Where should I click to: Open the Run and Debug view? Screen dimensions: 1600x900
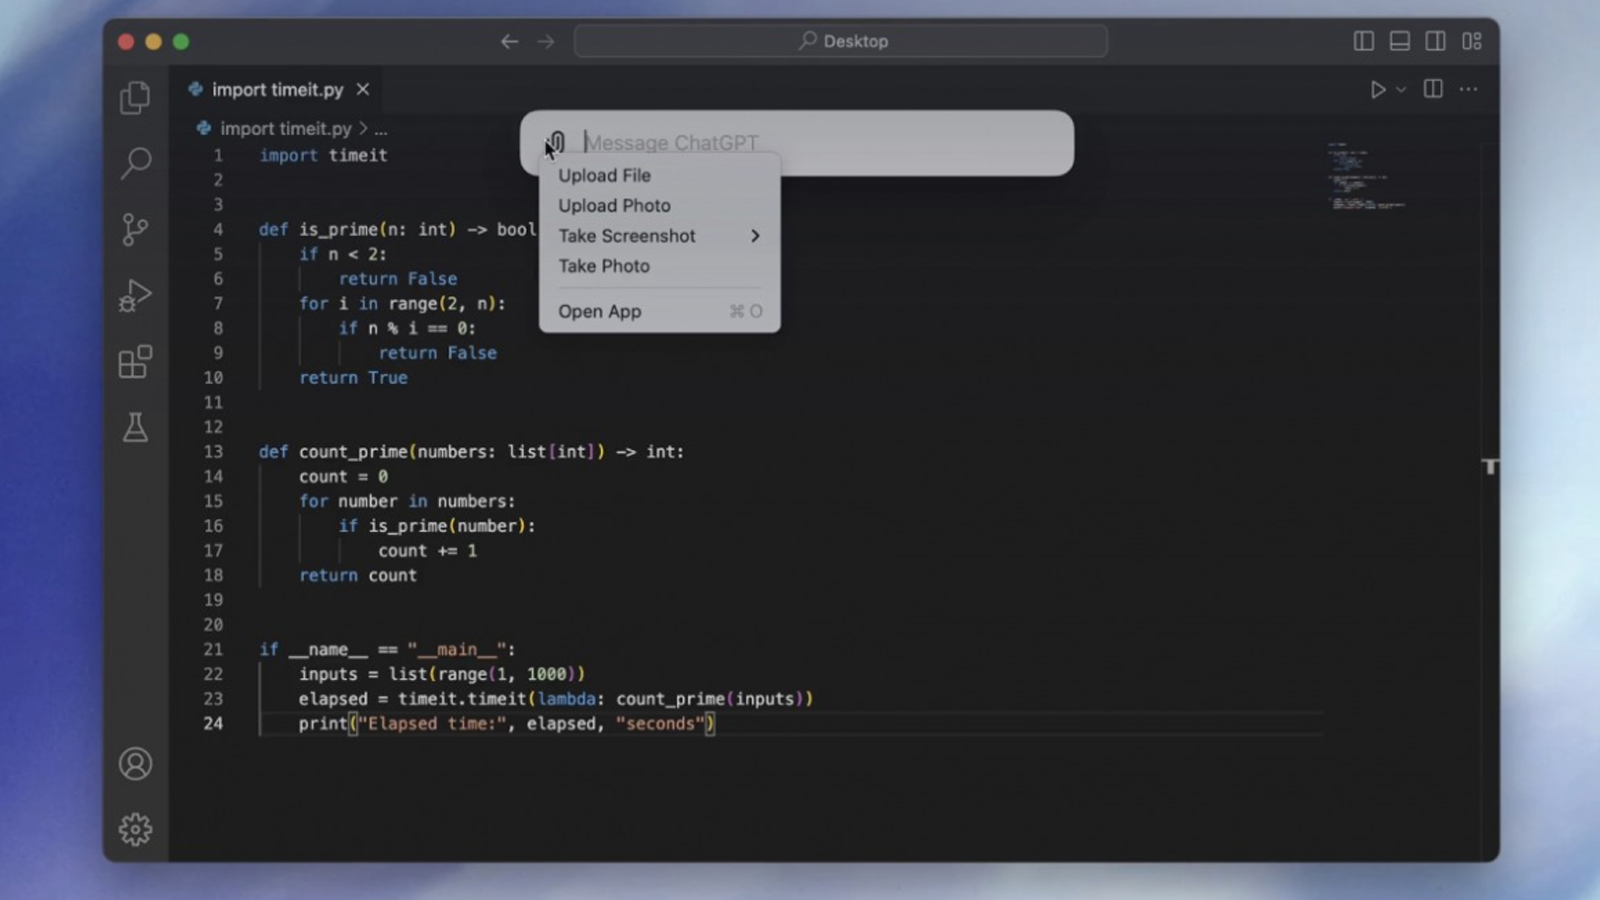135,296
